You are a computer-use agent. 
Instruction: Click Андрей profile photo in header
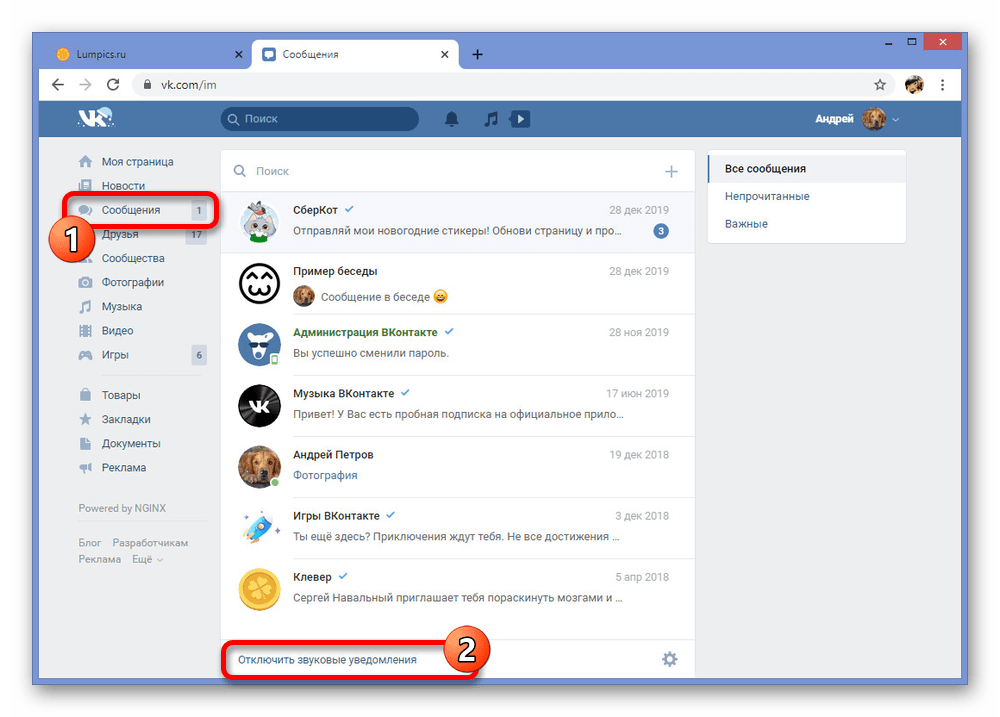(x=874, y=119)
